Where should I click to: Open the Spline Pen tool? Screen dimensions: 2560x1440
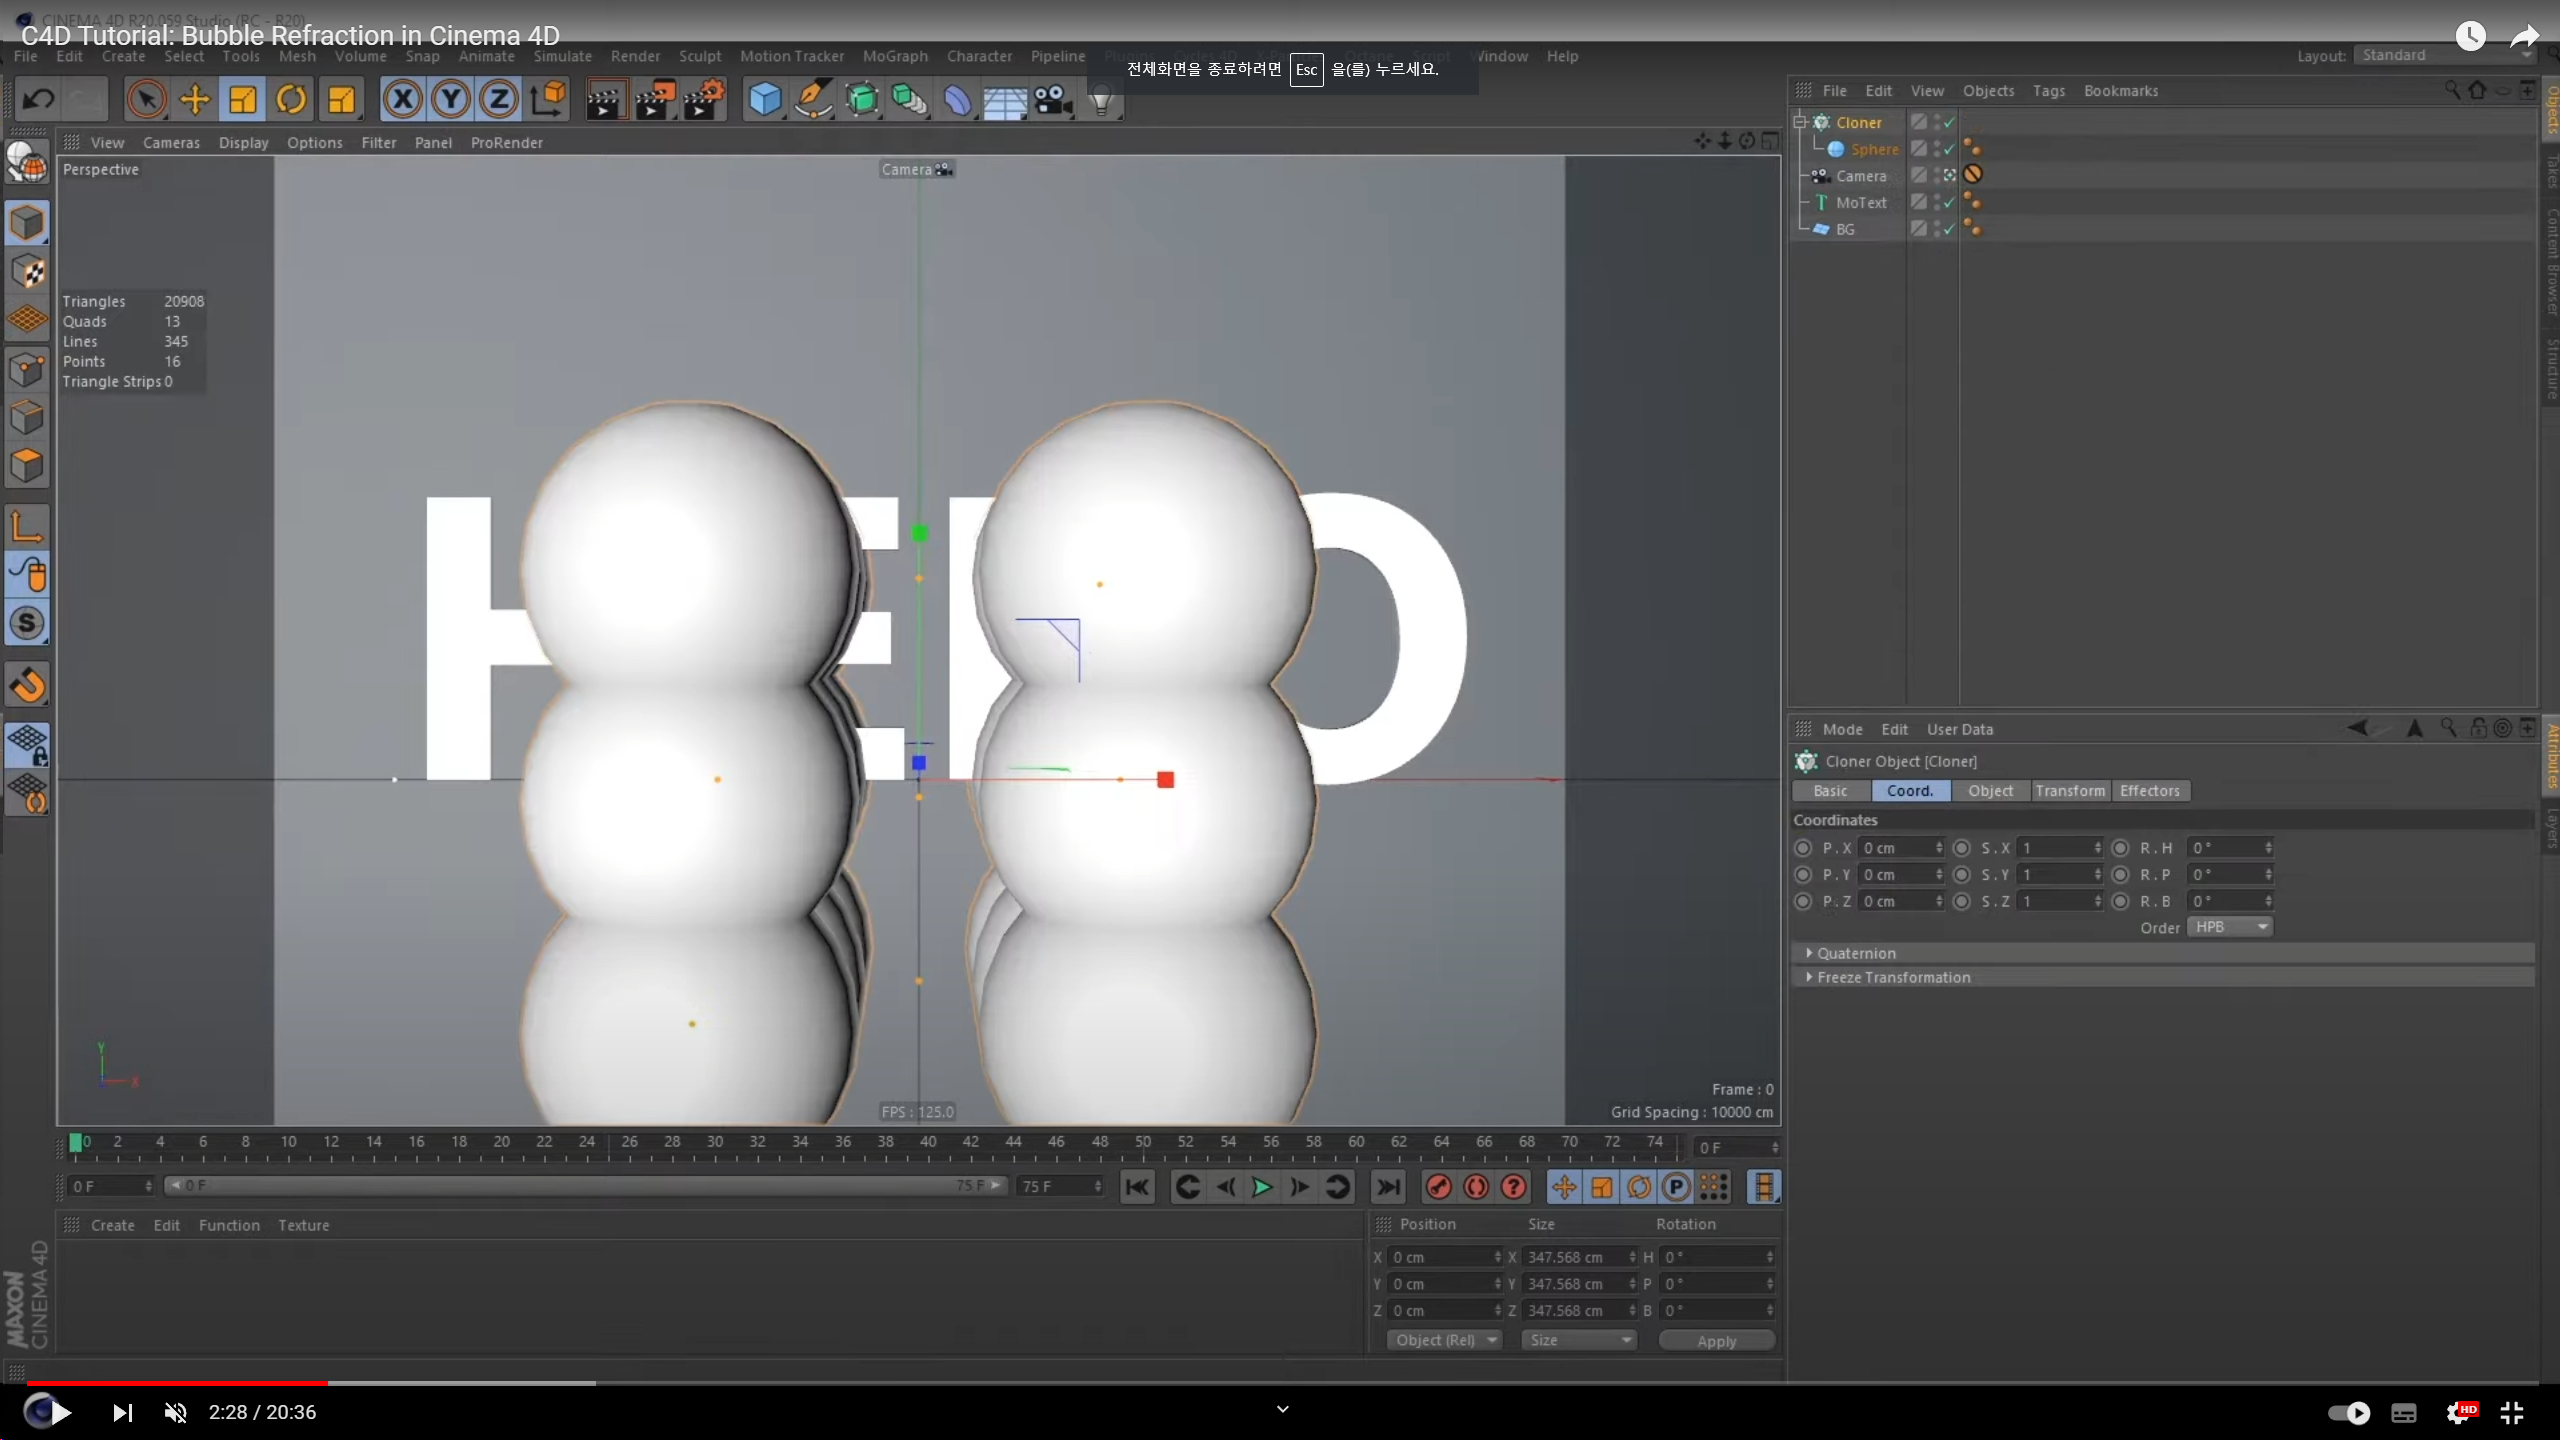[813, 100]
